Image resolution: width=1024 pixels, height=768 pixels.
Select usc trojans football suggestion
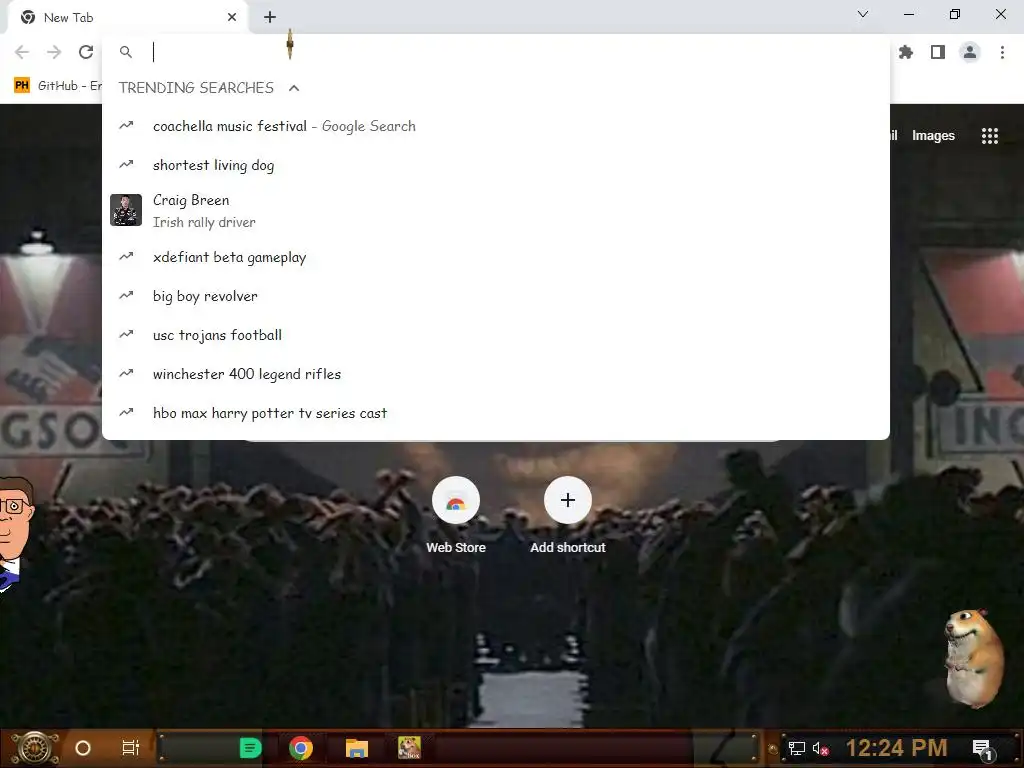tap(496, 335)
